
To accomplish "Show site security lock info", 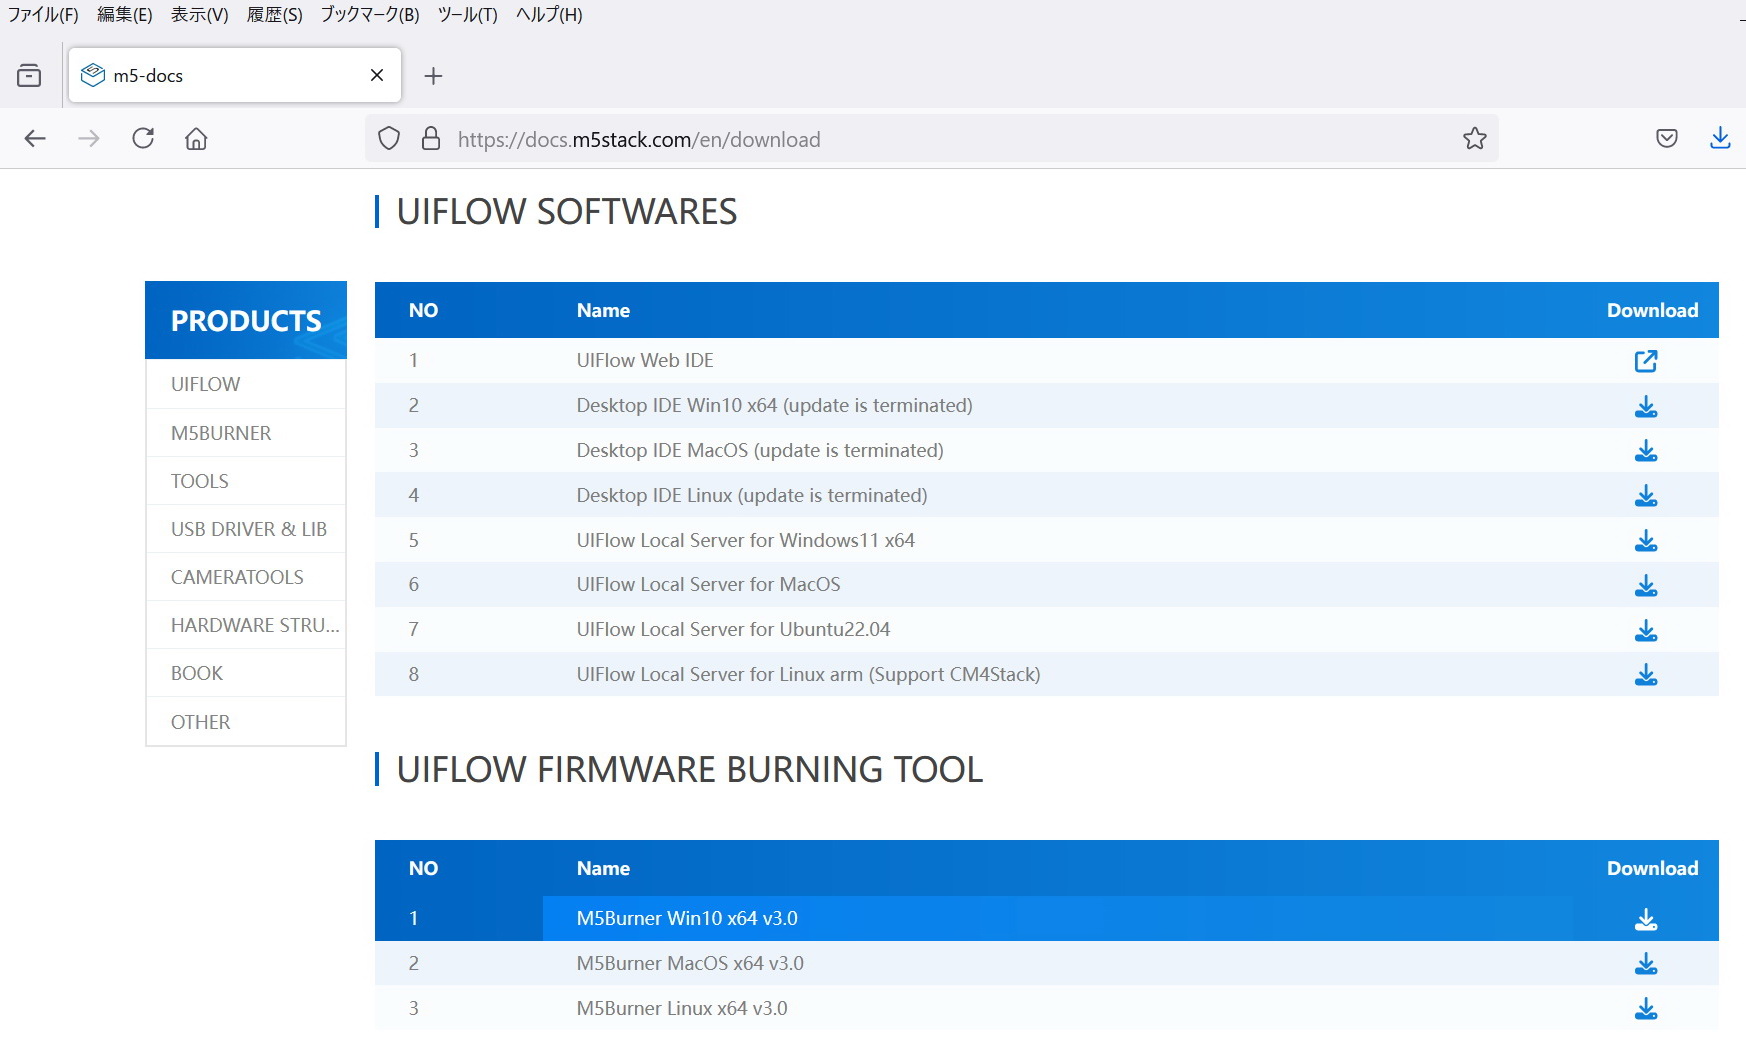I will (431, 139).
